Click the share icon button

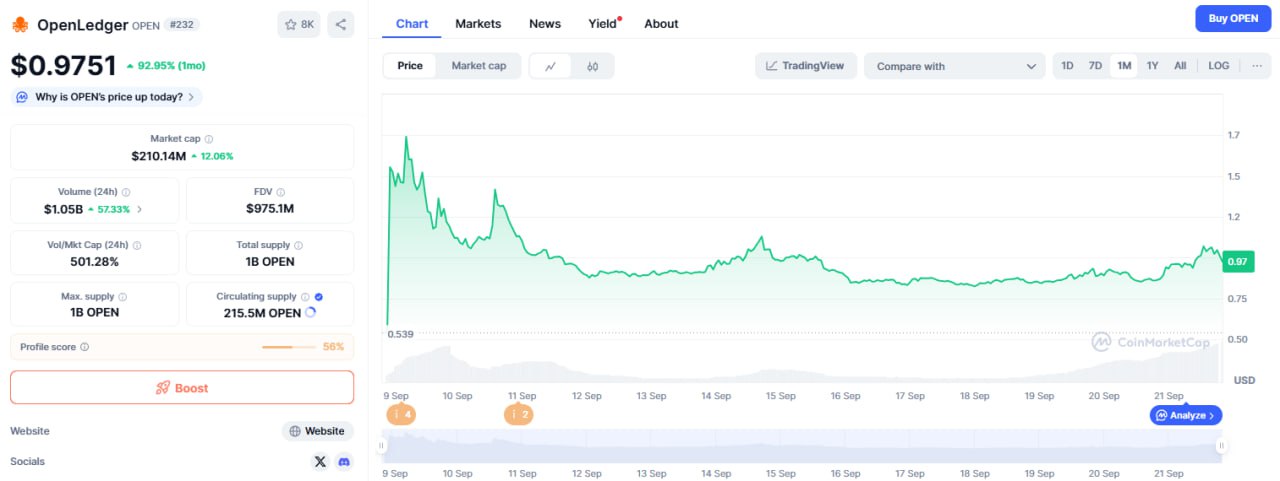[340, 25]
